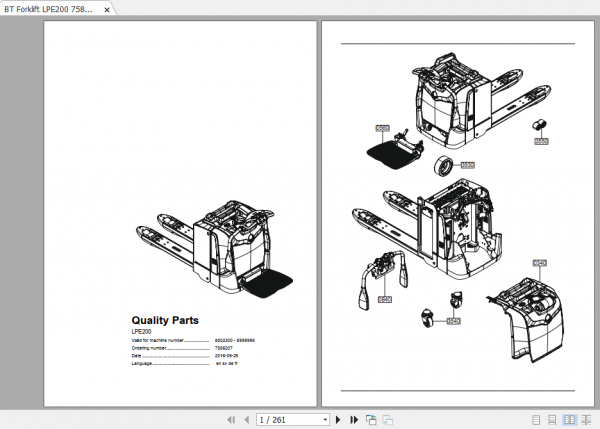Click the previous view navigation icon
The image size is (600, 429).
click(x=371, y=420)
